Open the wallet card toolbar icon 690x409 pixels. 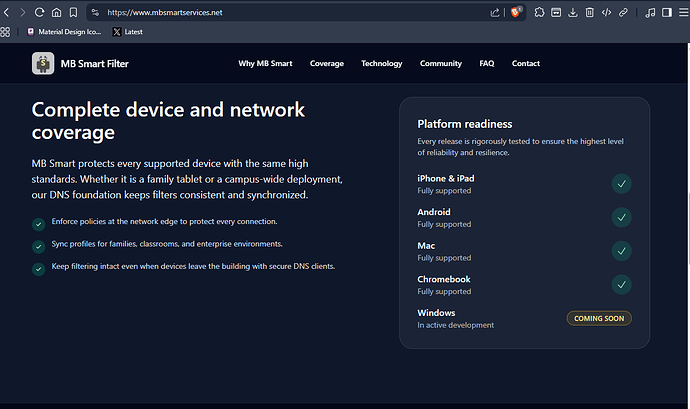(556, 12)
